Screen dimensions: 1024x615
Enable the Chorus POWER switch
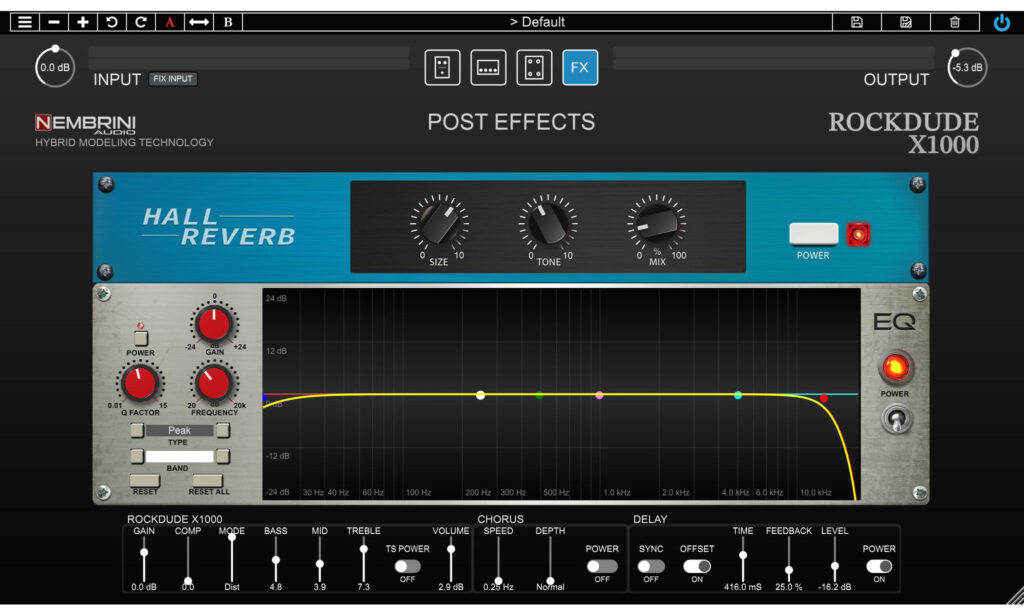point(602,566)
